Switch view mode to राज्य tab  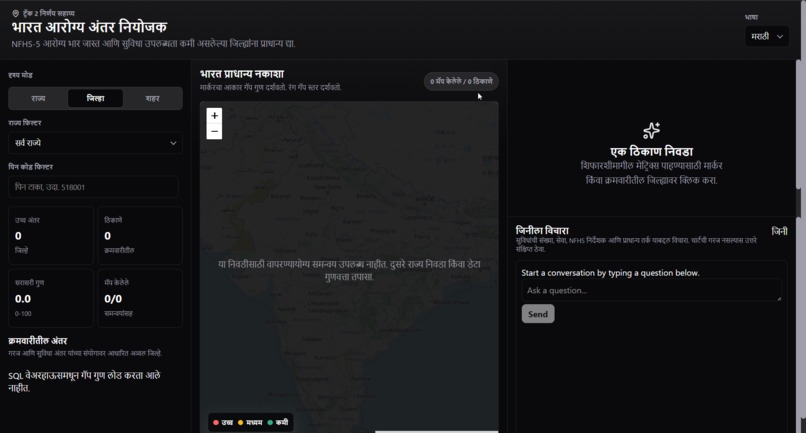pyautogui.click(x=39, y=98)
